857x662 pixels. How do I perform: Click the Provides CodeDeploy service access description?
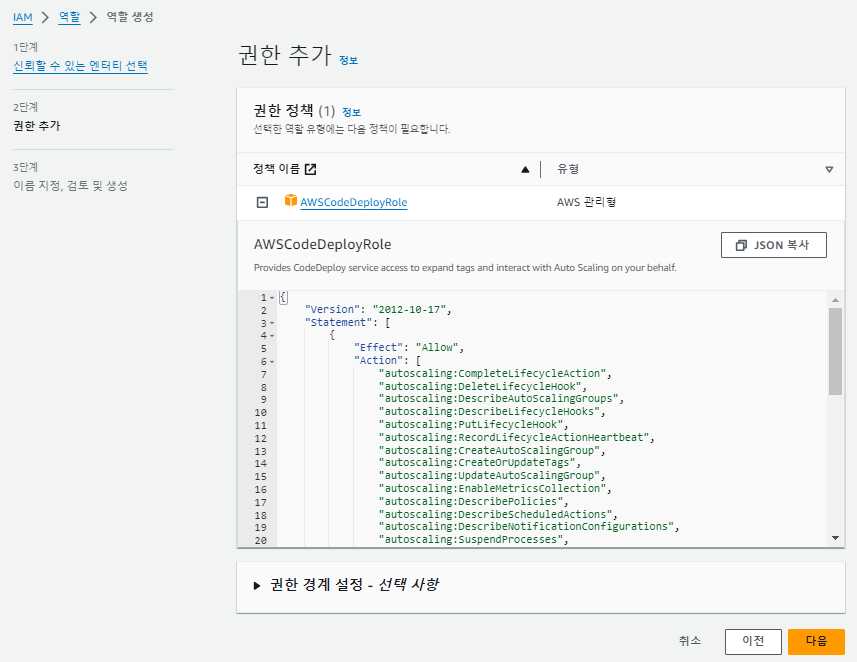coord(465,268)
